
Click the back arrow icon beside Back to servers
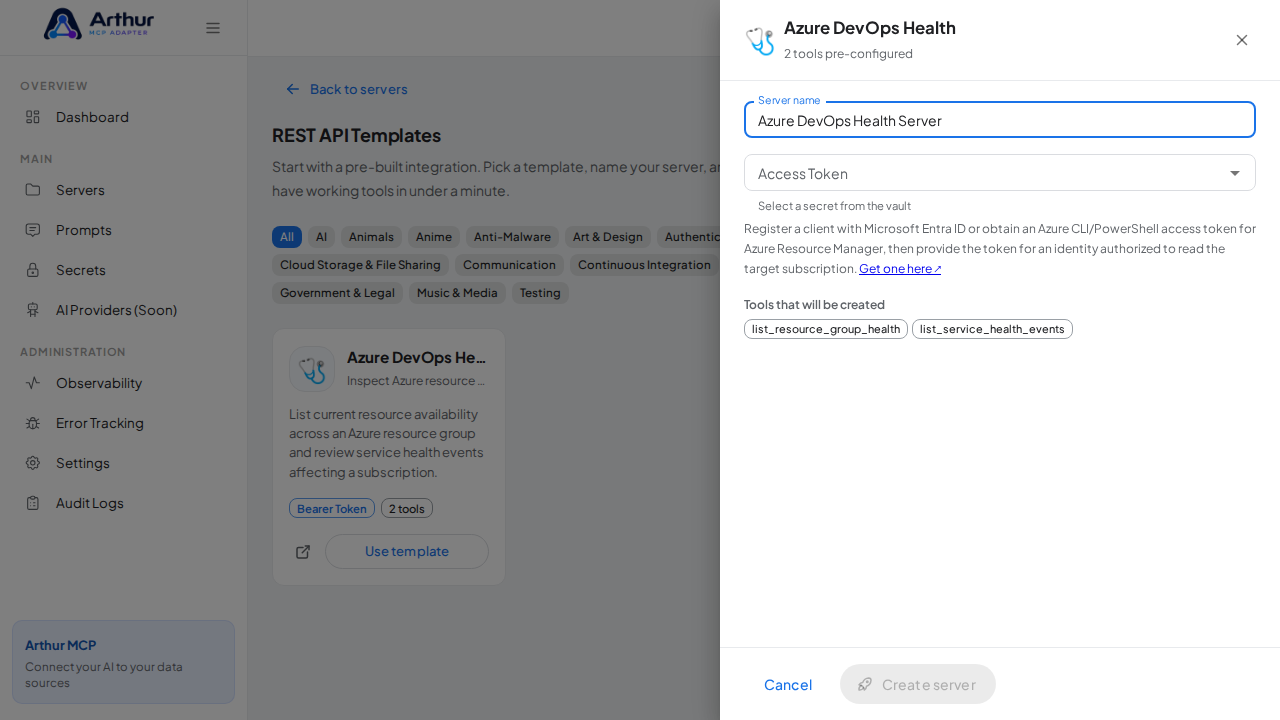click(x=293, y=89)
